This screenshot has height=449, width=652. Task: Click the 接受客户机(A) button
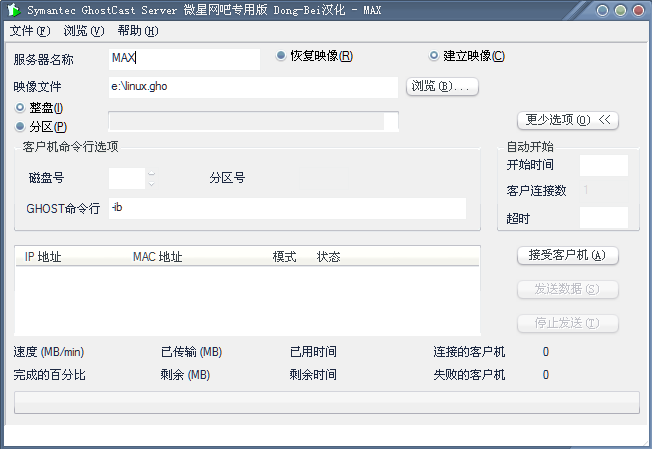pyautogui.click(x=568, y=255)
